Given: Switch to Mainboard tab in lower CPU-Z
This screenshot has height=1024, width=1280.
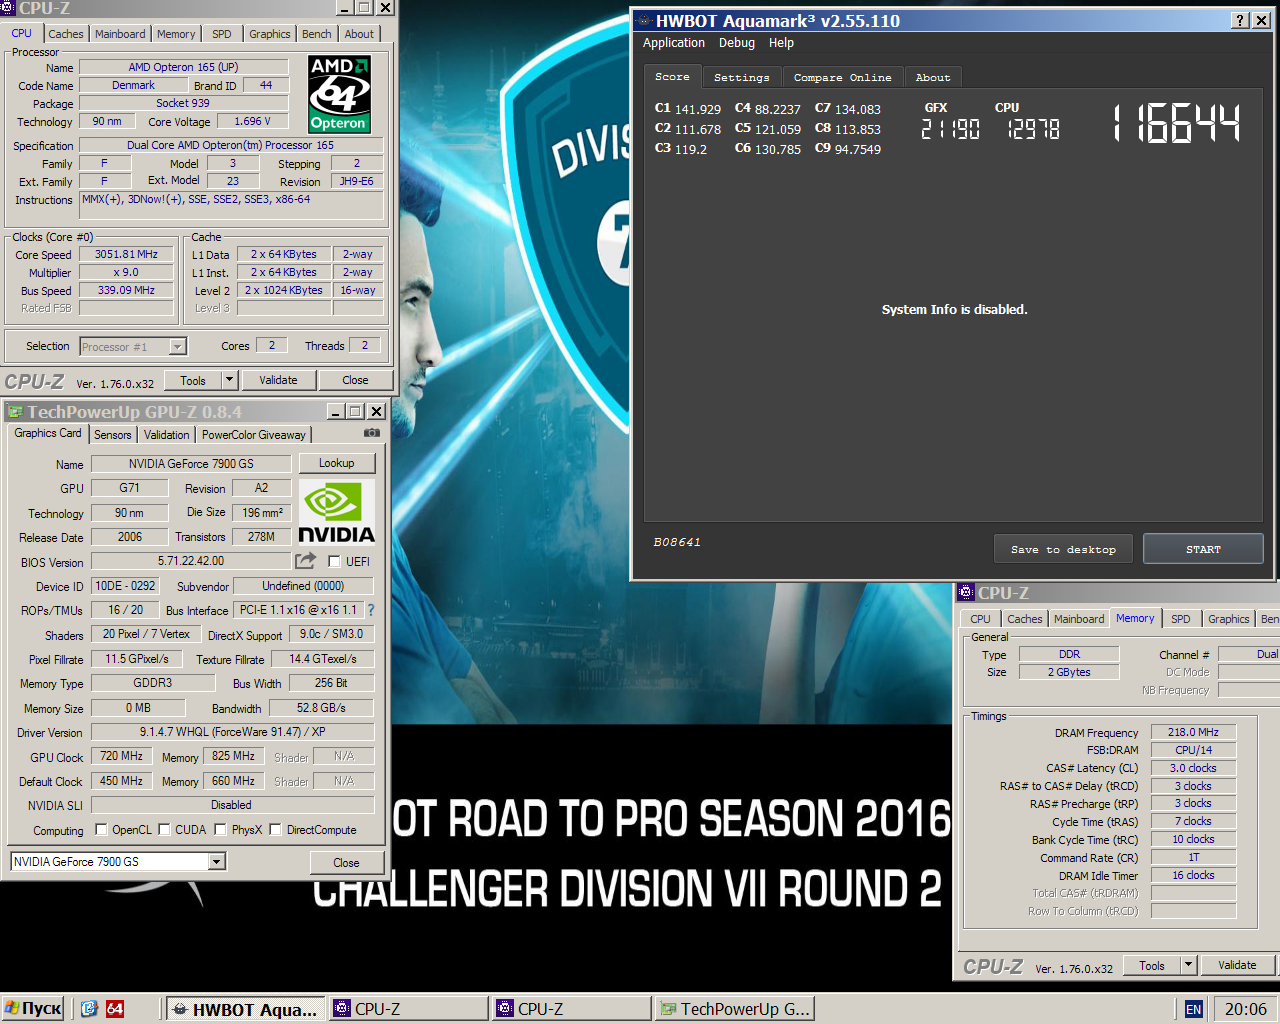Looking at the screenshot, I should click(1079, 619).
